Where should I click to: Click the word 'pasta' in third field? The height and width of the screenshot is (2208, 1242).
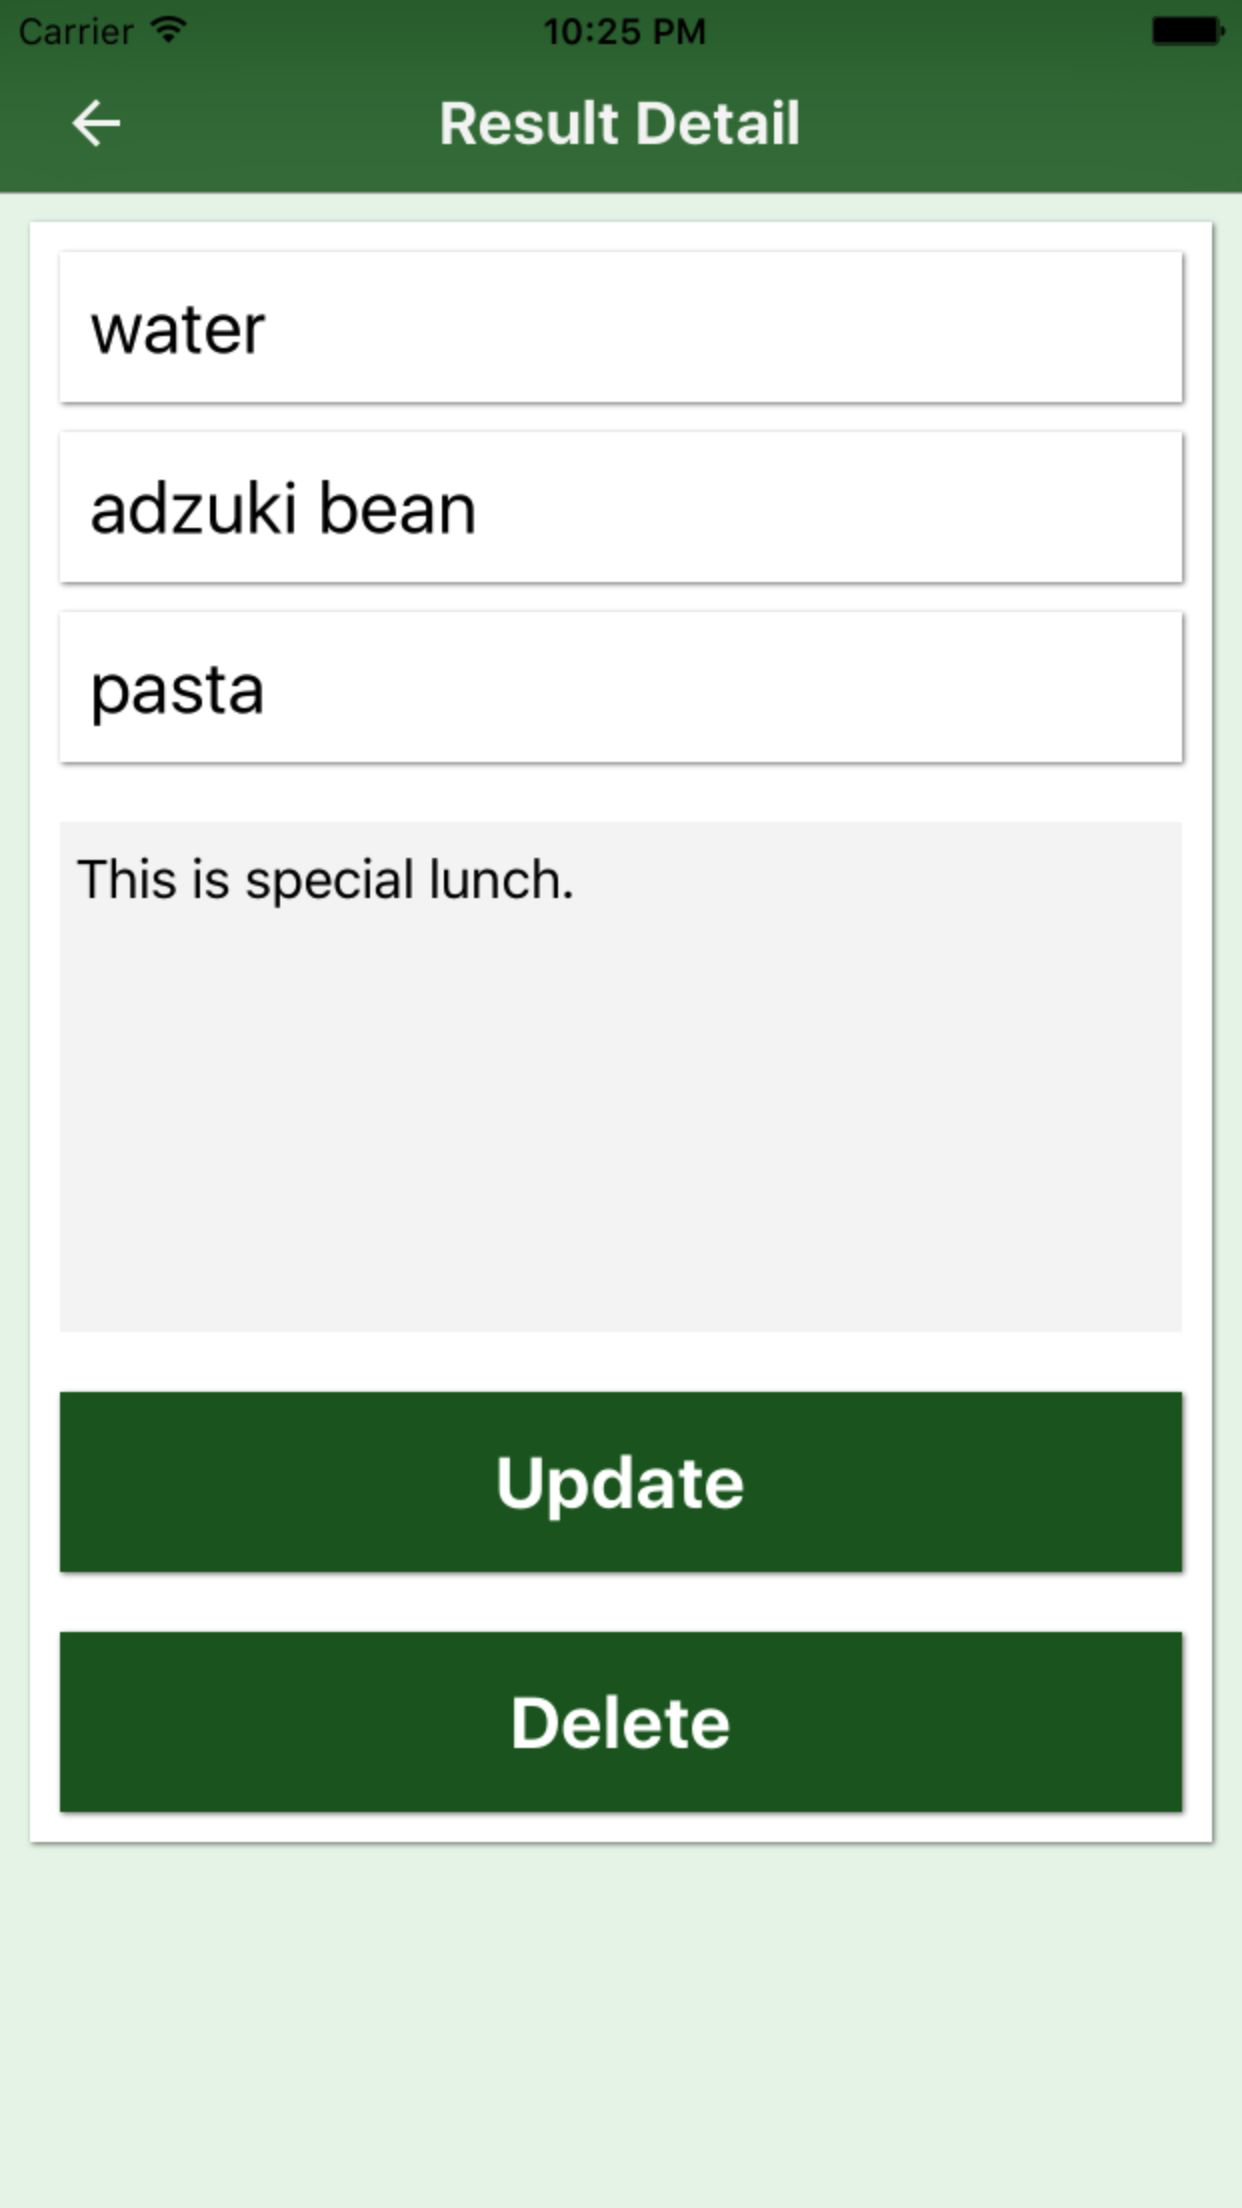[178, 692]
